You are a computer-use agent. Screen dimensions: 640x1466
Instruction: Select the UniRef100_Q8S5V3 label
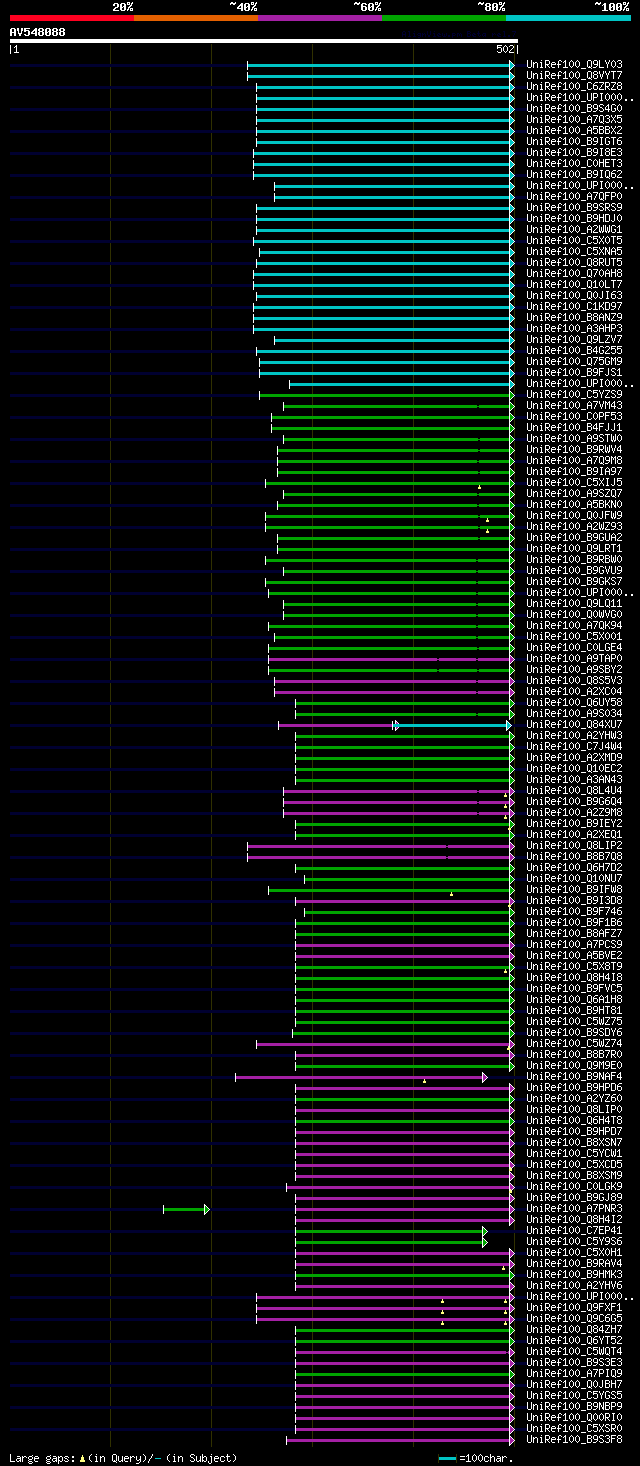click(574, 680)
